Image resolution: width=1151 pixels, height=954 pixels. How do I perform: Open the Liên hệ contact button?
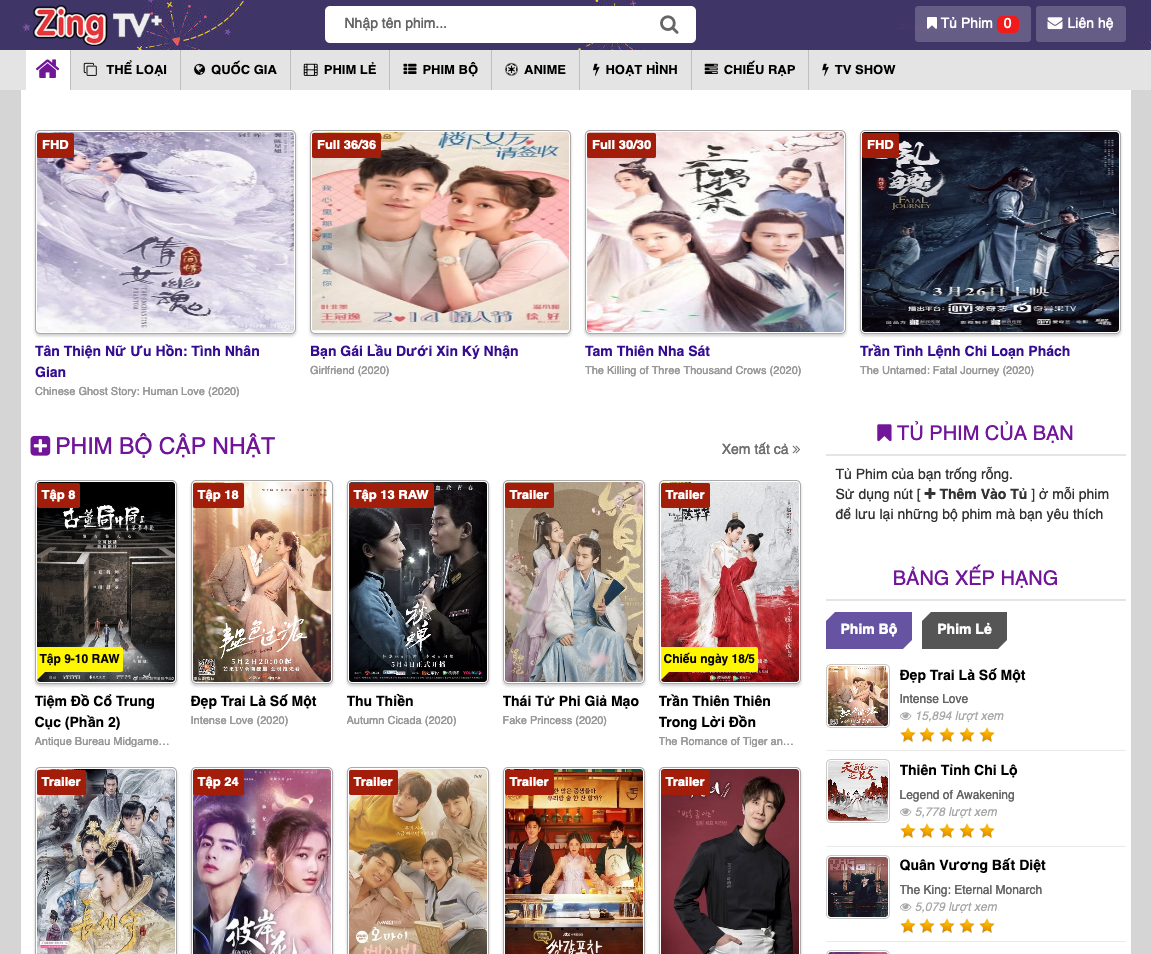[x=1080, y=23]
